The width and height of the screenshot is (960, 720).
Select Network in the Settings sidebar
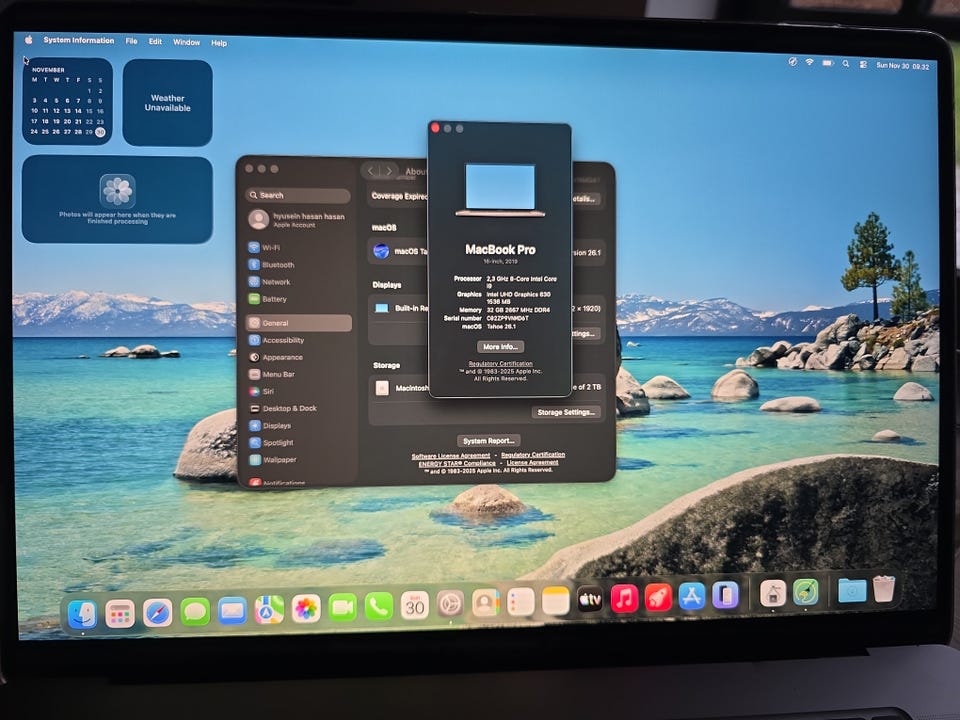coord(298,282)
